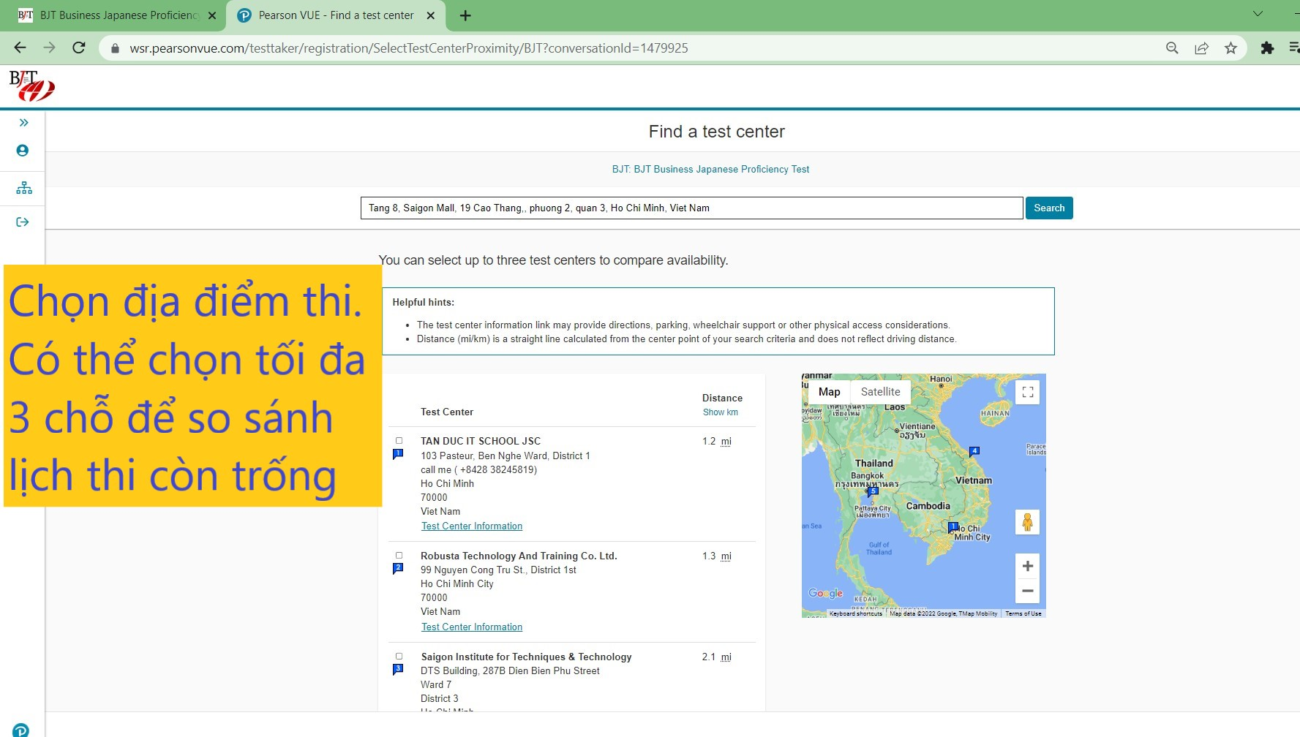This screenshot has width=1300, height=737.
Task: Click map marker 1 at Ho Chi Minh City
Action: pos(953,527)
